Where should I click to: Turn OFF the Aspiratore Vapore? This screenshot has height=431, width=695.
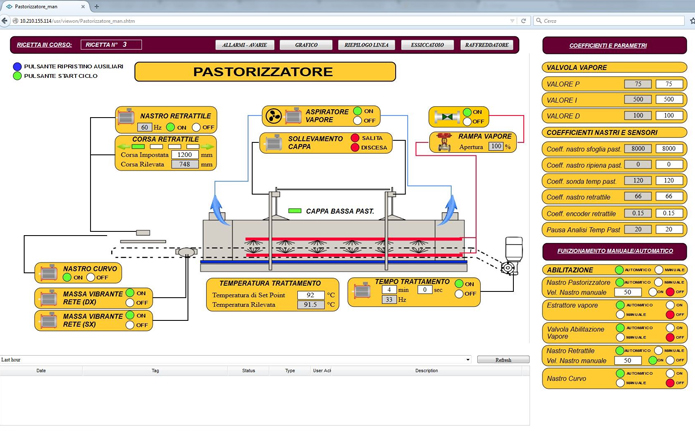[x=358, y=121]
